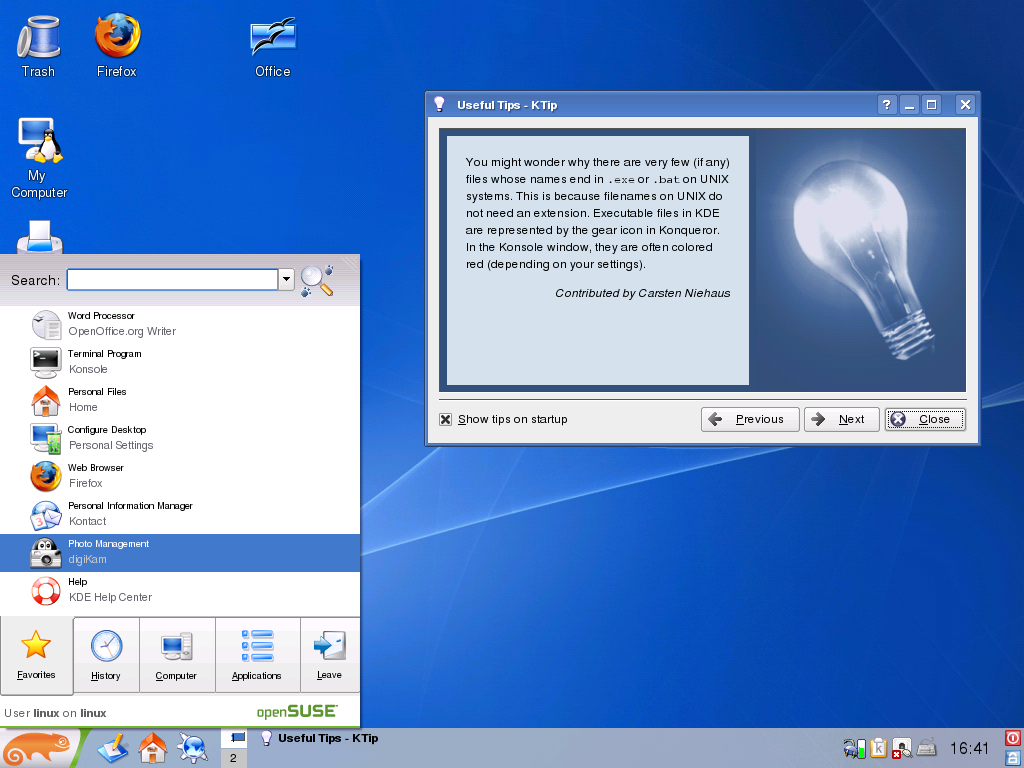The height and width of the screenshot is (768, 1024).
Task: Expand the search history dropdown arrow
Action: tap(287, 280)
